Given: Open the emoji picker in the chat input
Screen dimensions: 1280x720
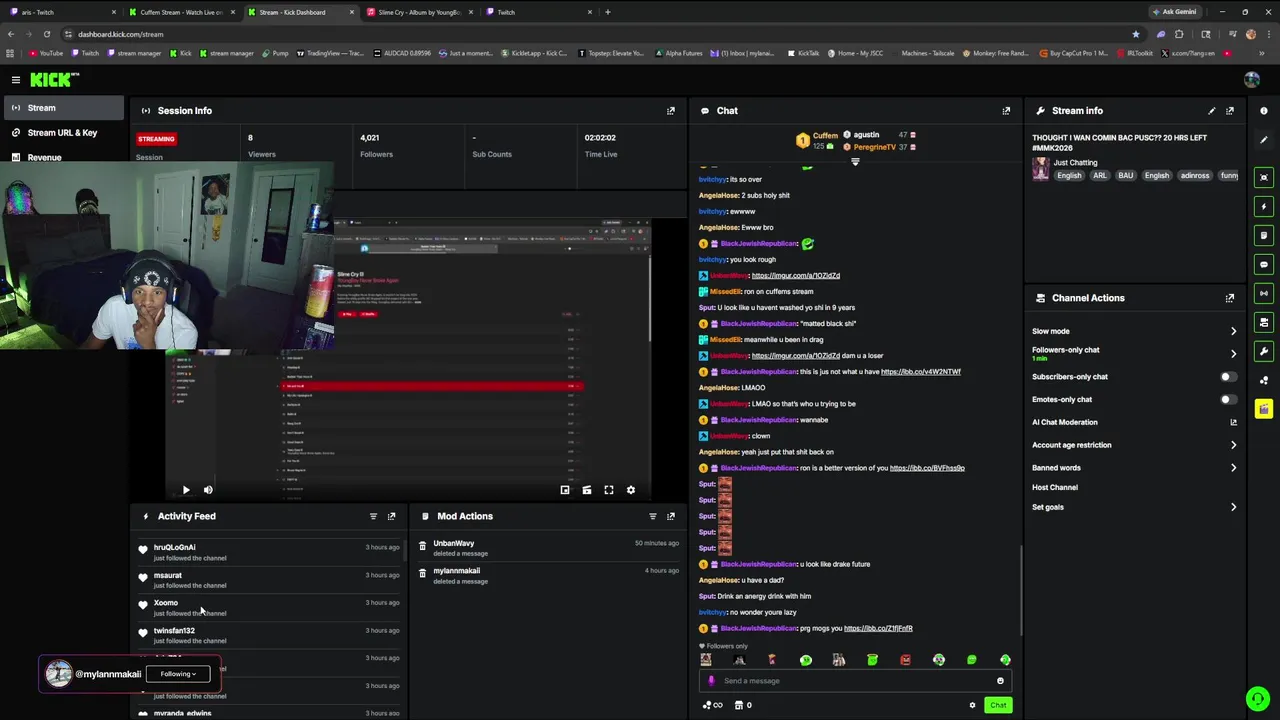Looking at the screenshot, I should click(x=1000, y=681).
